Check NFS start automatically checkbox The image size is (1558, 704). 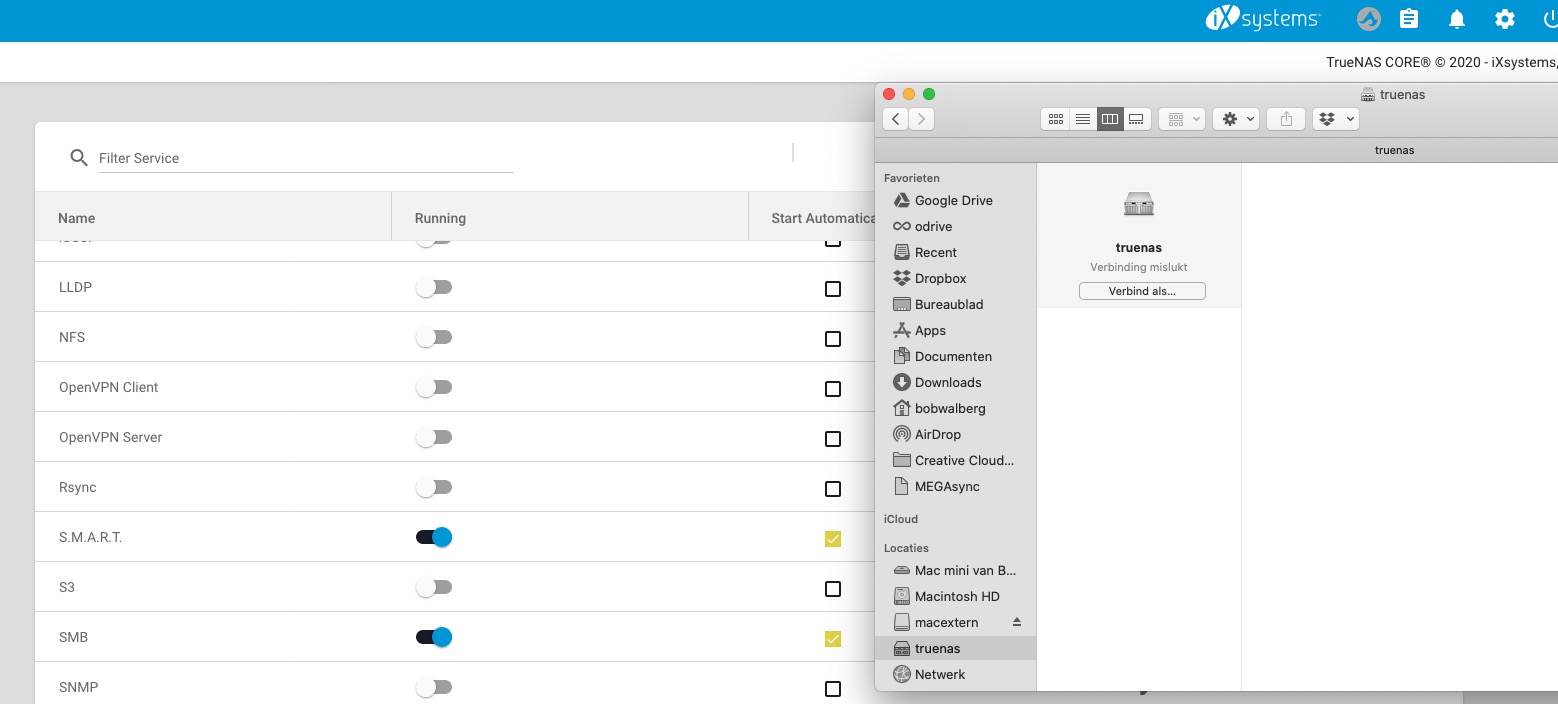coord(833,339)
